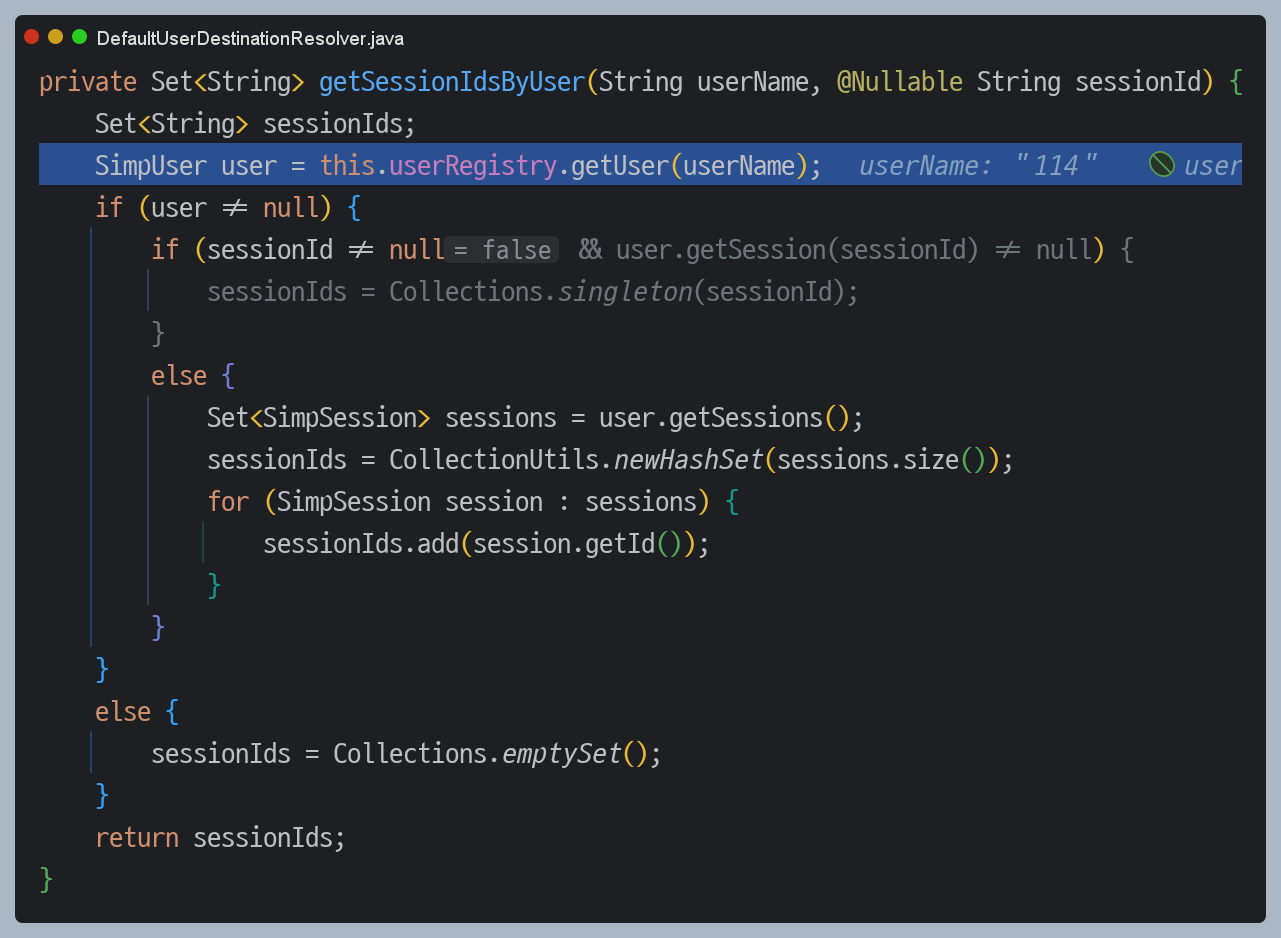1281x938 pixels.
Task: Click the 'Set<SimpSession> sessions' variable declaration
Action: click(x=382, y=417)
